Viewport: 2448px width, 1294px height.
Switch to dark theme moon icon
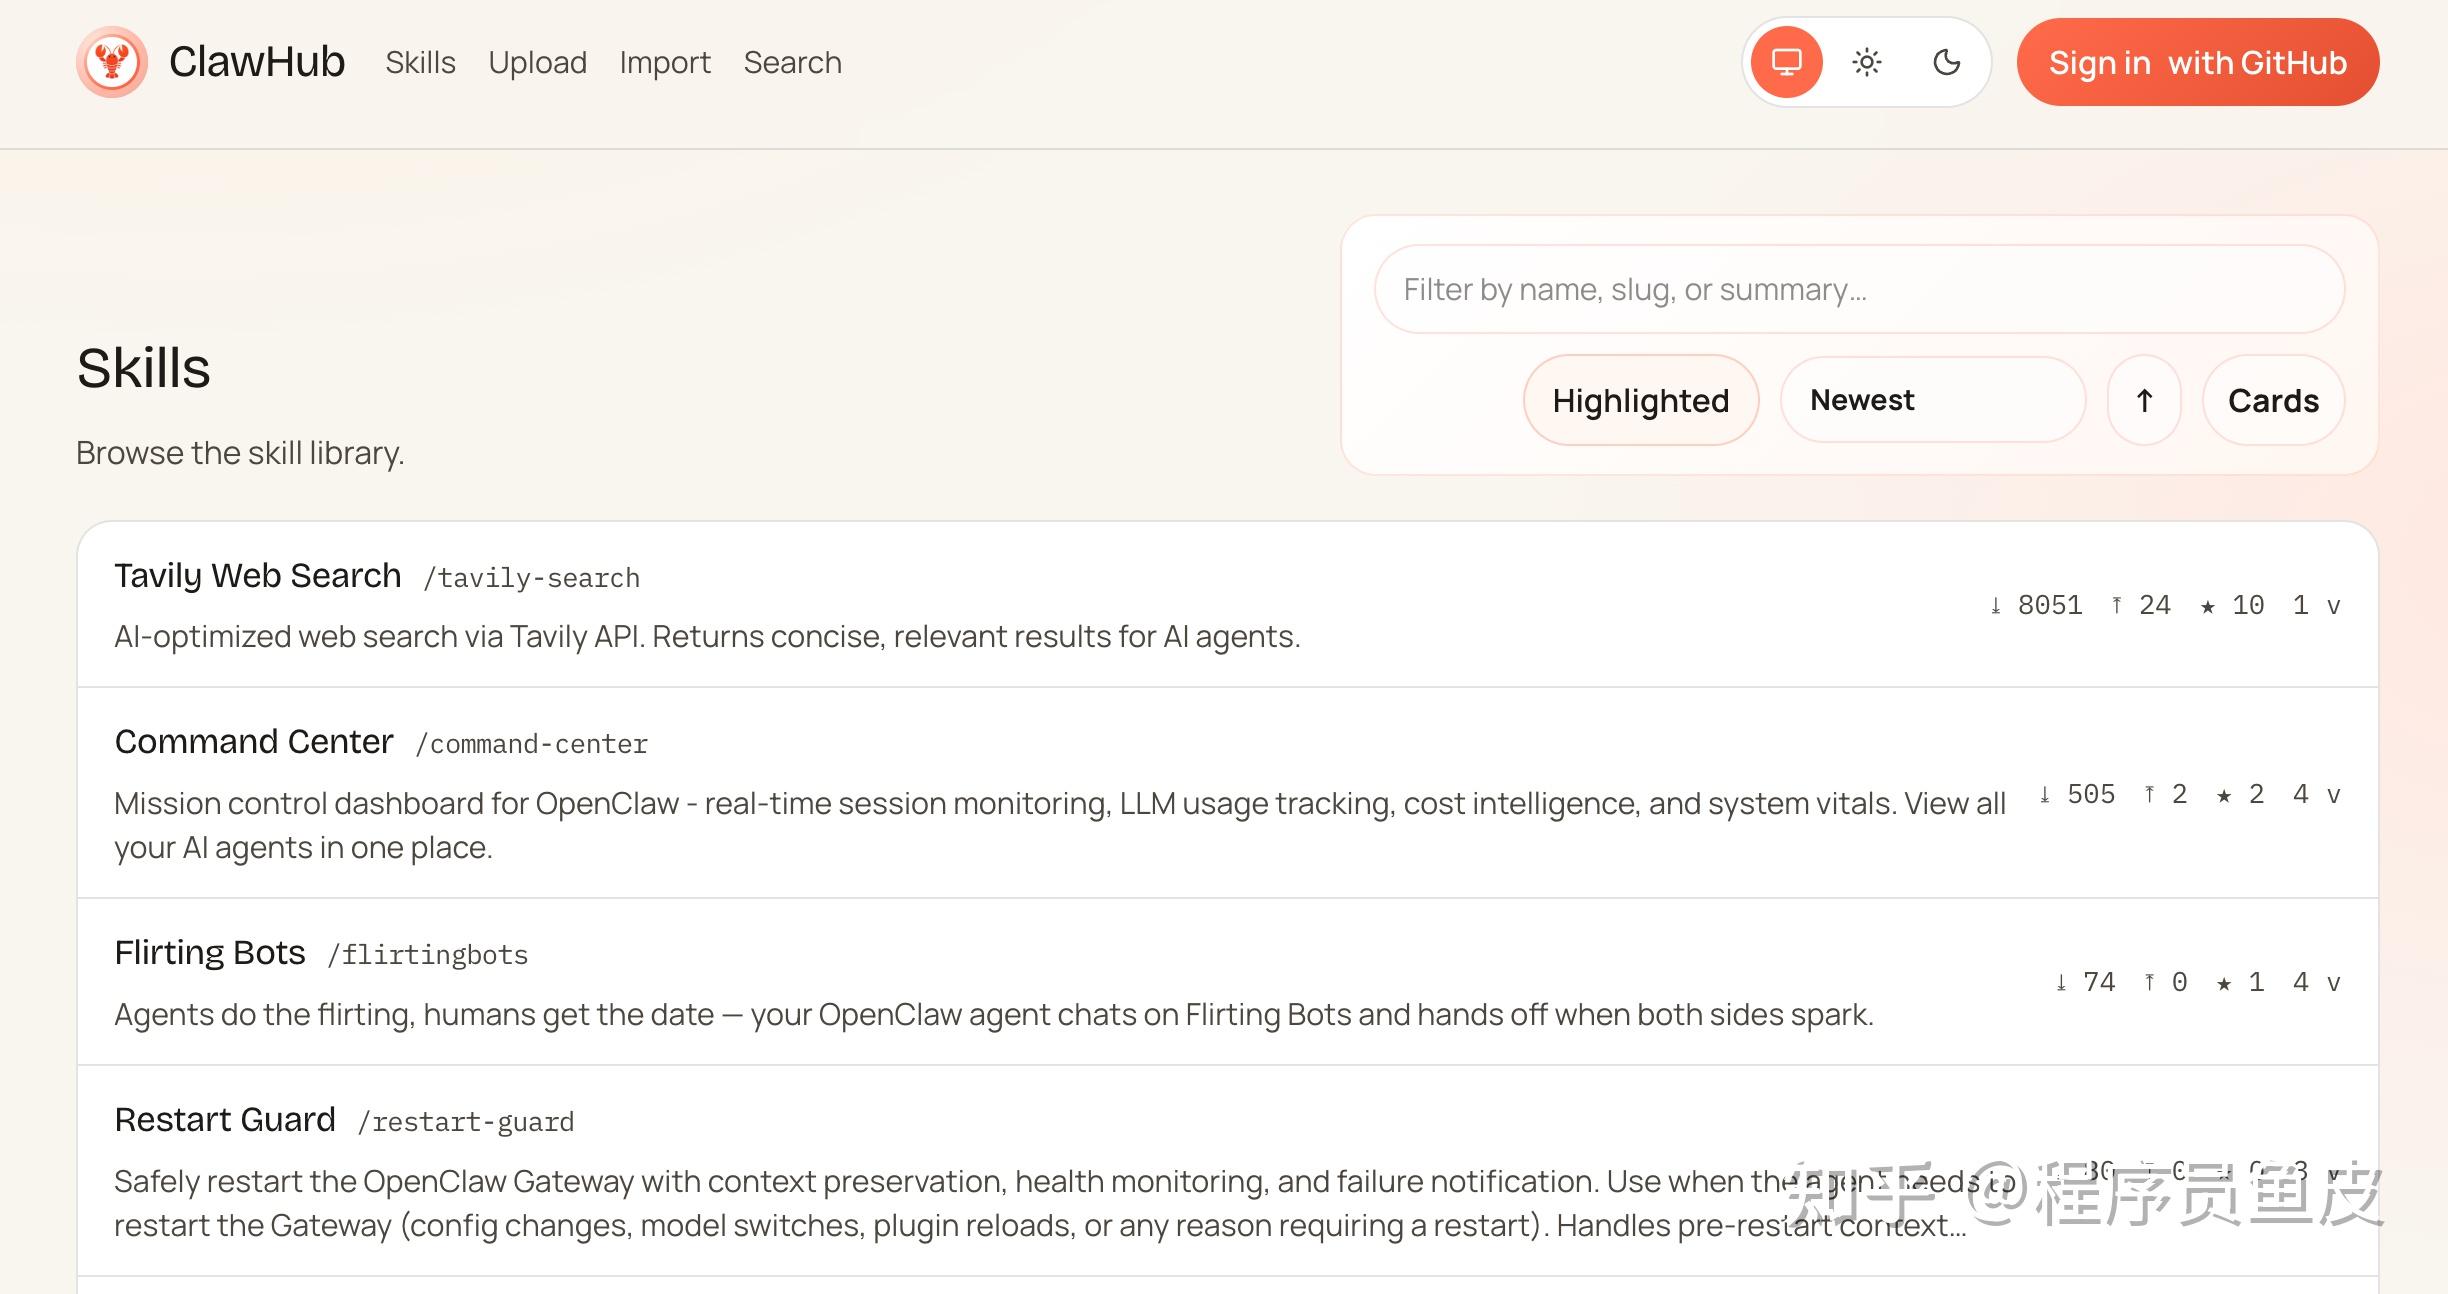(1946, 62)
